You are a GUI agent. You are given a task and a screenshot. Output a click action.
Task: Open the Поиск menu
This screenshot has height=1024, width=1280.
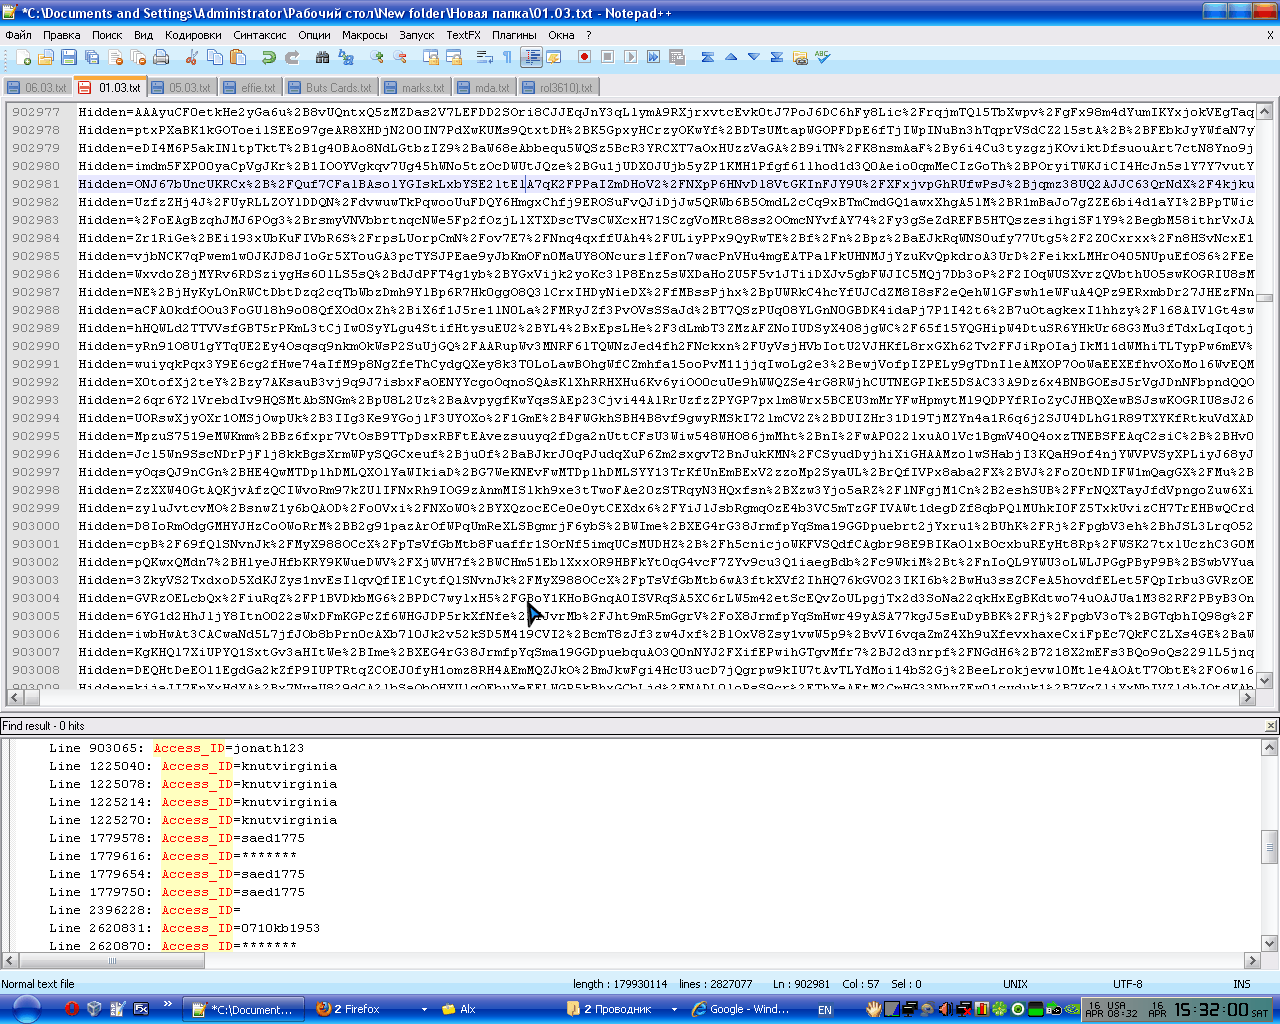click(x=107, y=35)
